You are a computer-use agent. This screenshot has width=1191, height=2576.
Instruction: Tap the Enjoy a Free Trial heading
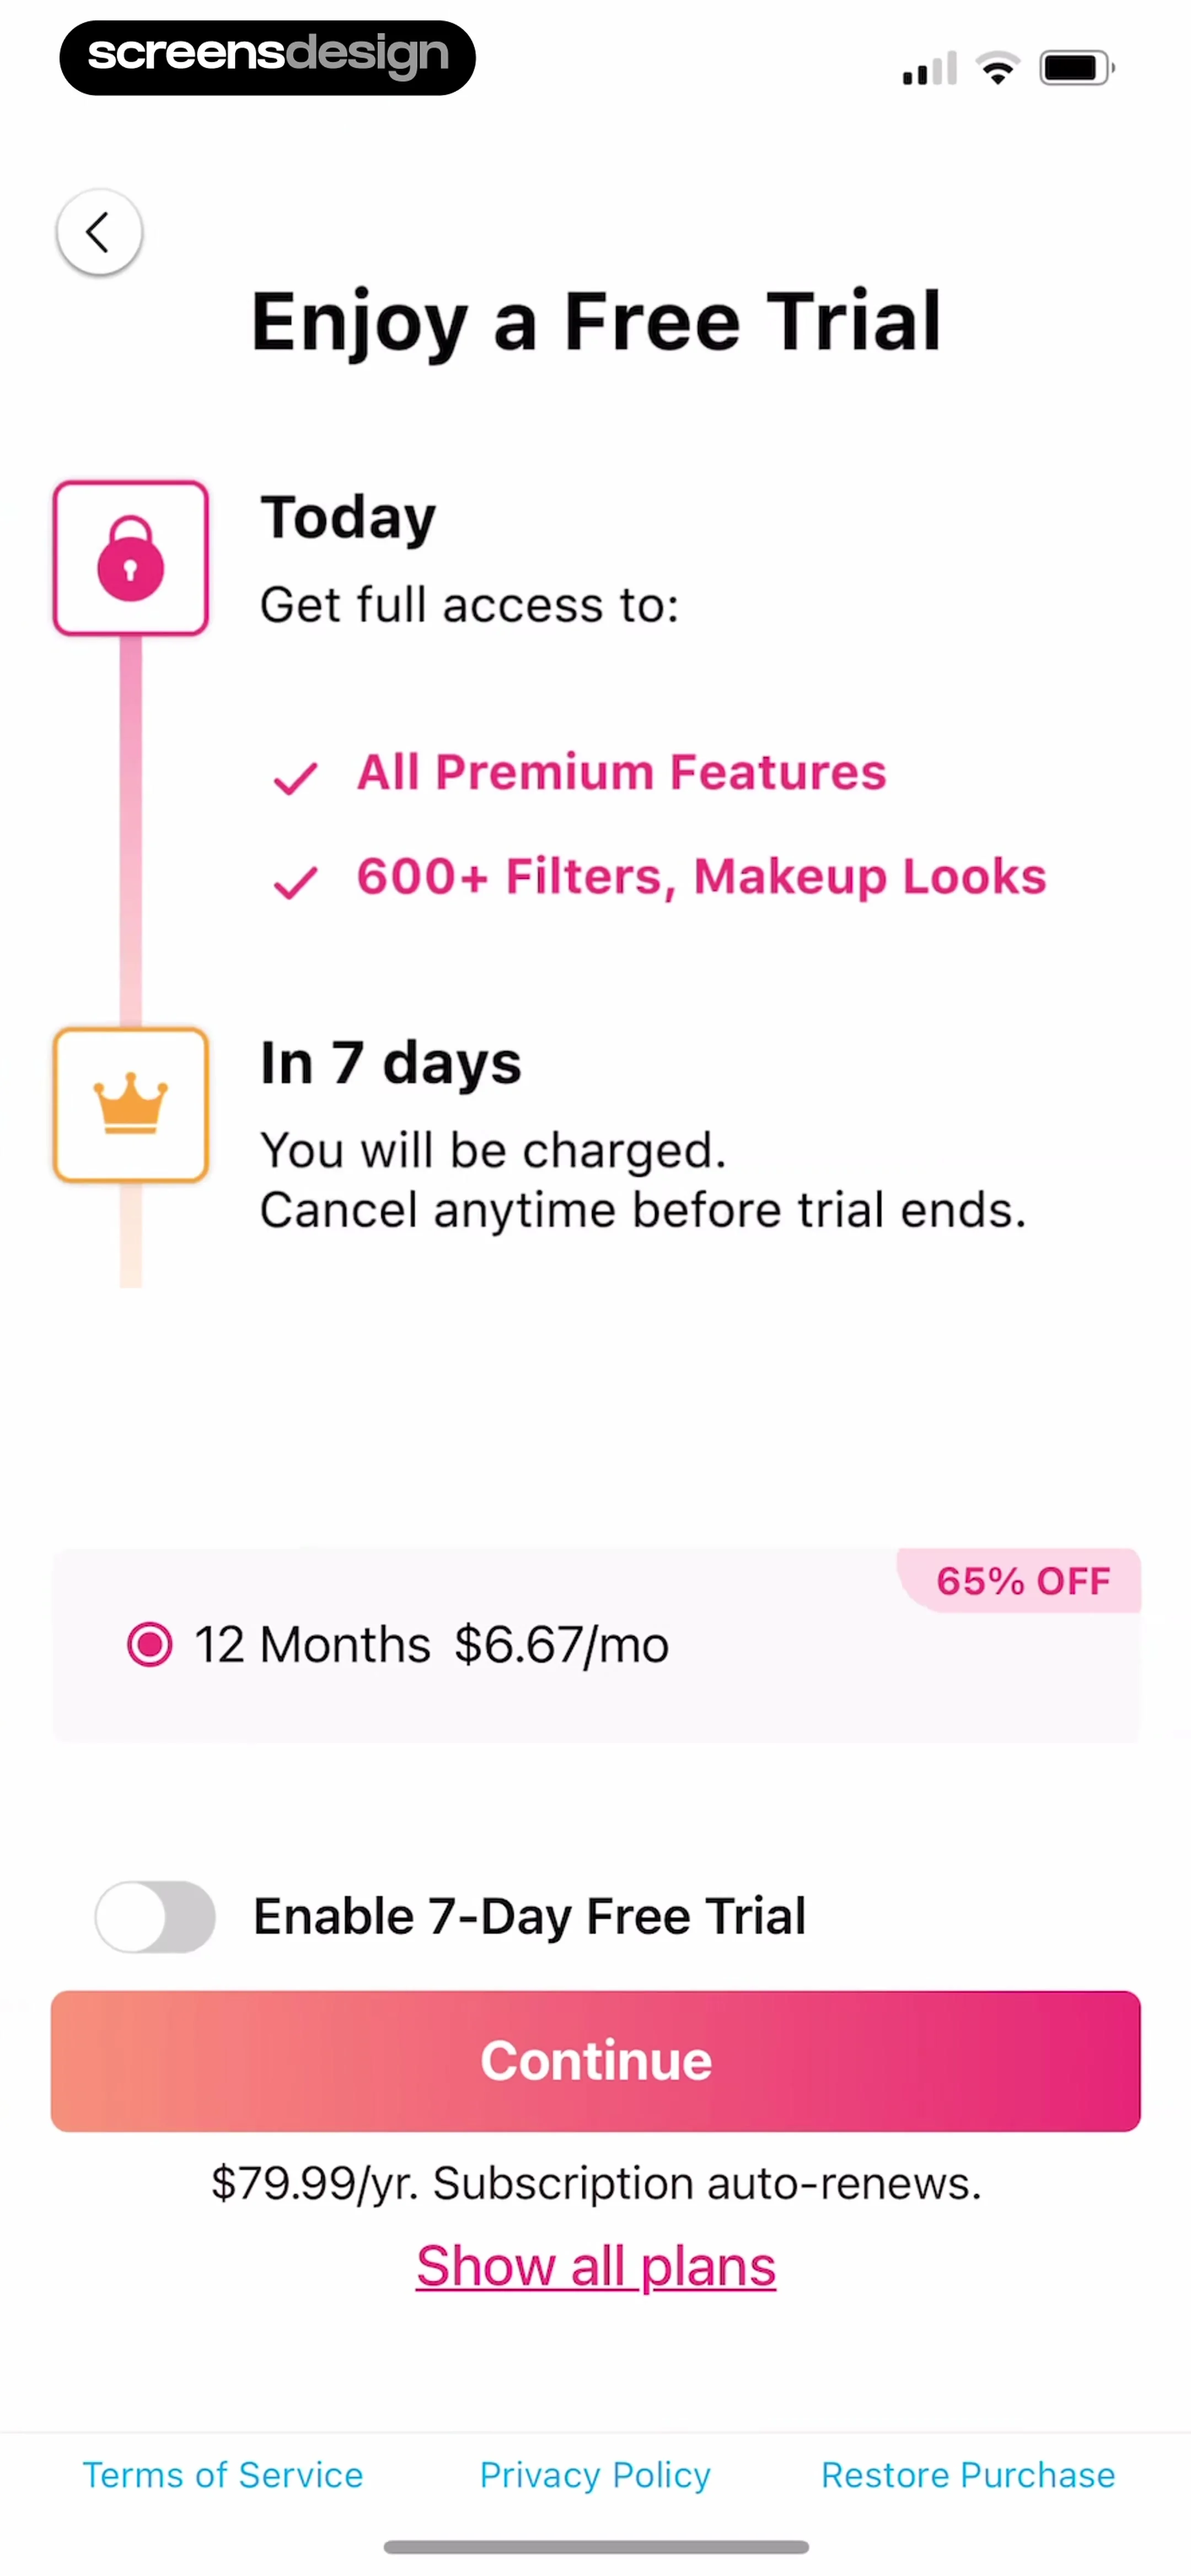(x=596, y=322)
